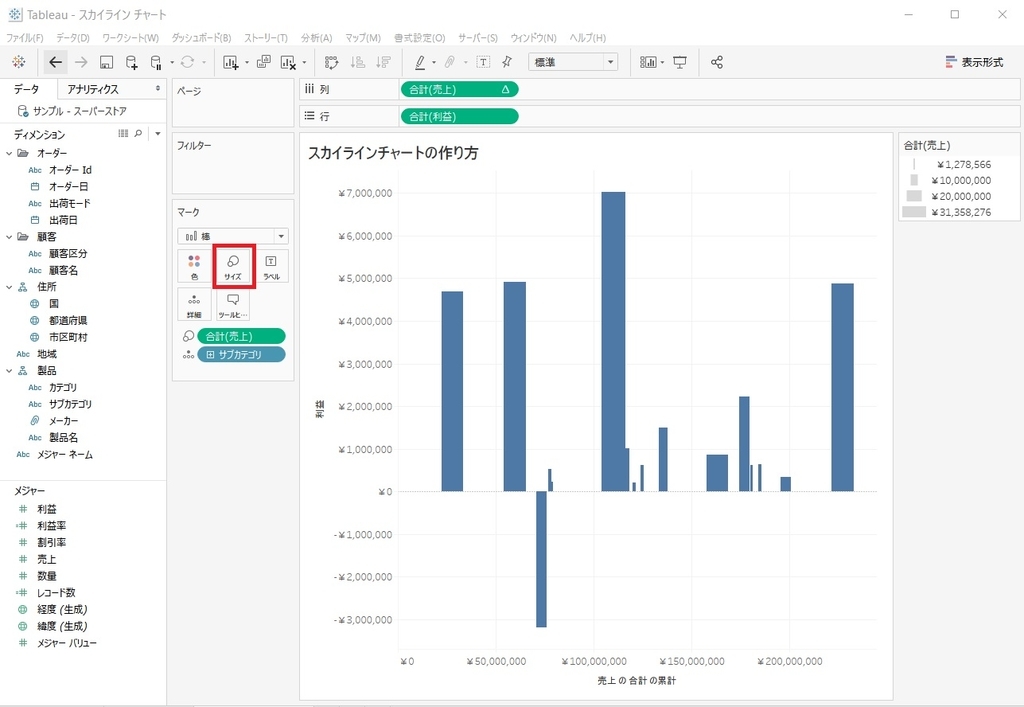Select the サンプル - スーパーストア data source
1024x707 pixels.
click(x=80, y=111)
